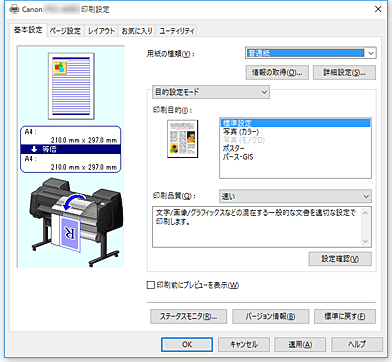Click the first A4 paper size line

[70, 136]
